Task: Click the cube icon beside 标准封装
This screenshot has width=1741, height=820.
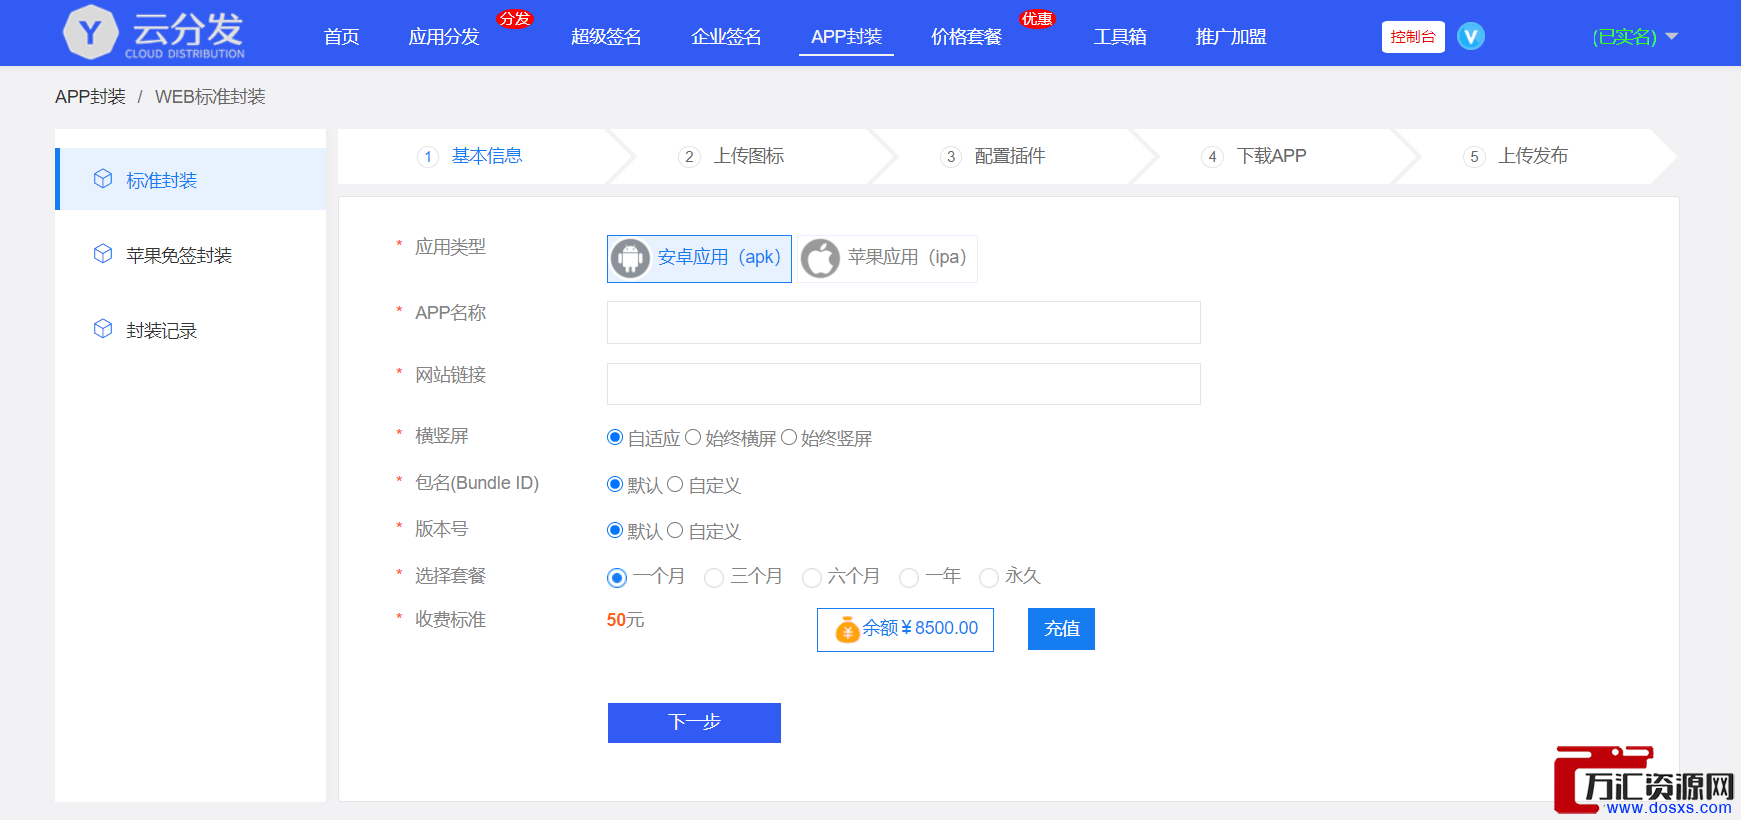Action: pos(103,179)
